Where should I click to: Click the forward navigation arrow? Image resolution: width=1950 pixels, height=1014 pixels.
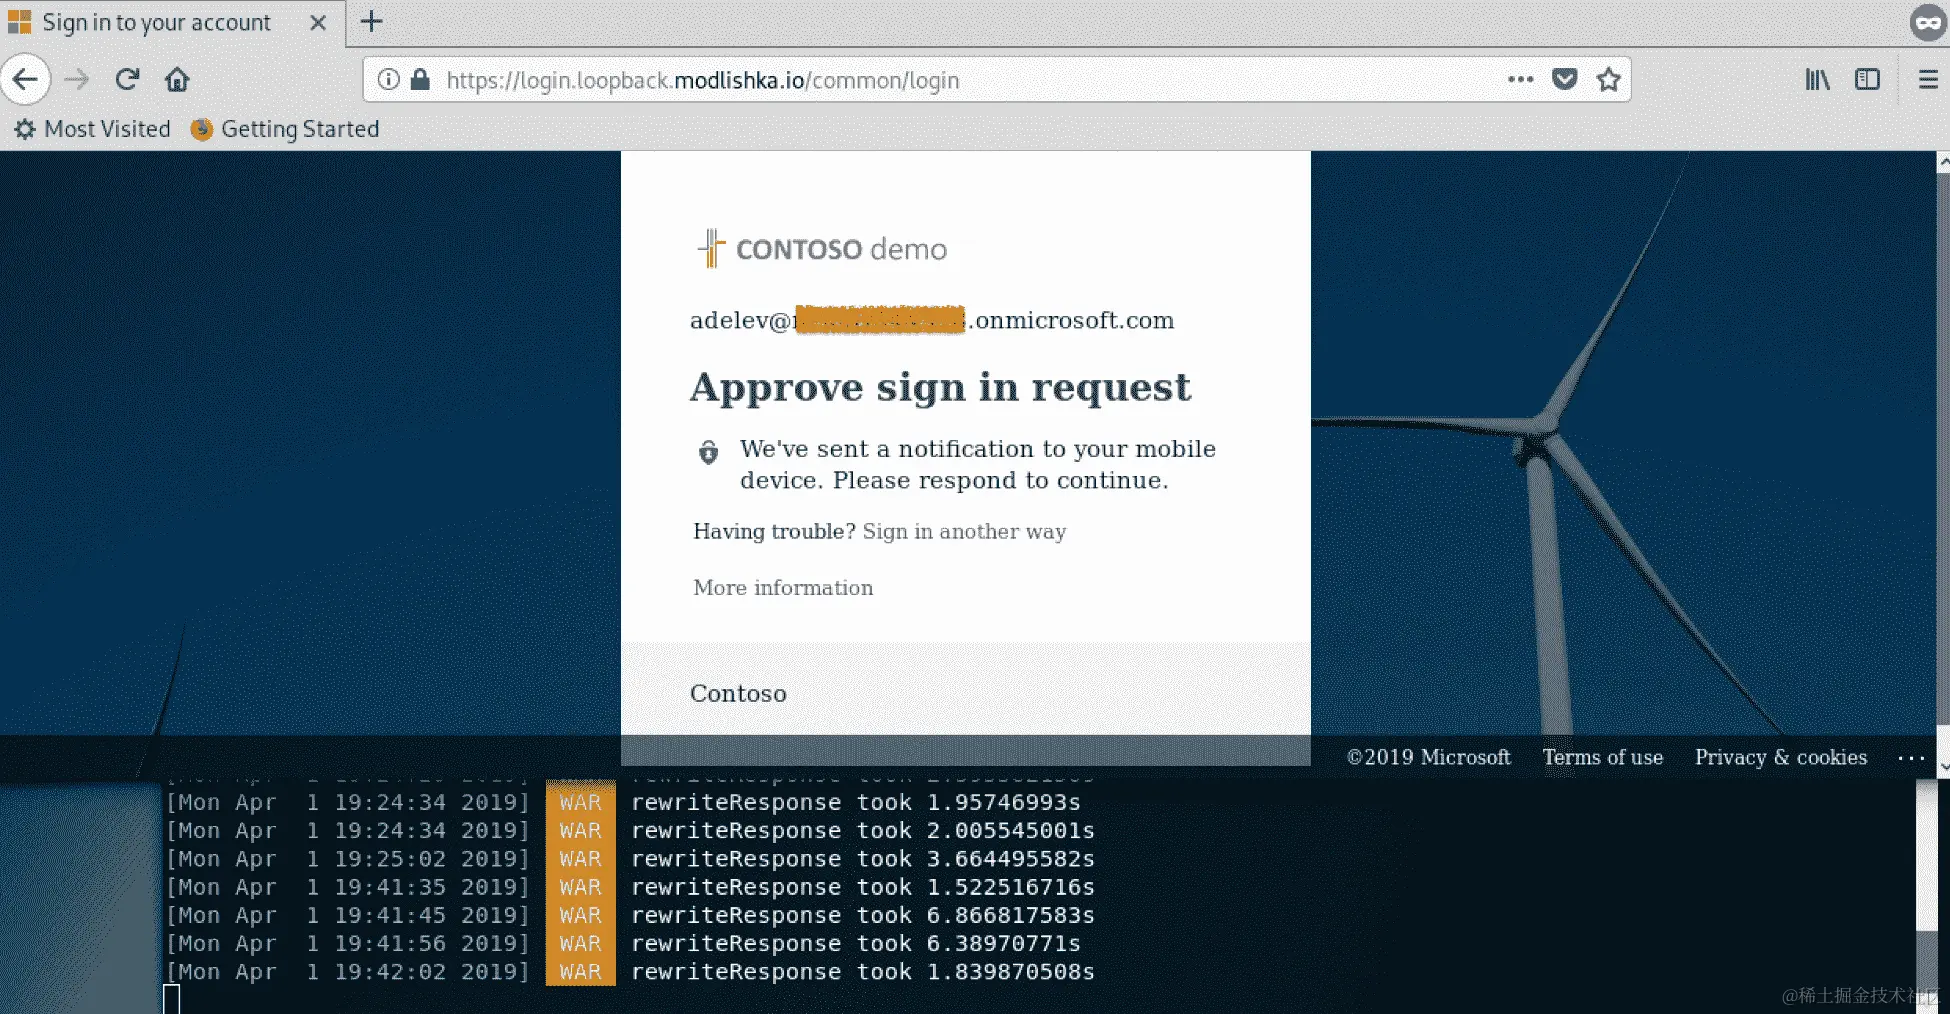click(77, 79)
